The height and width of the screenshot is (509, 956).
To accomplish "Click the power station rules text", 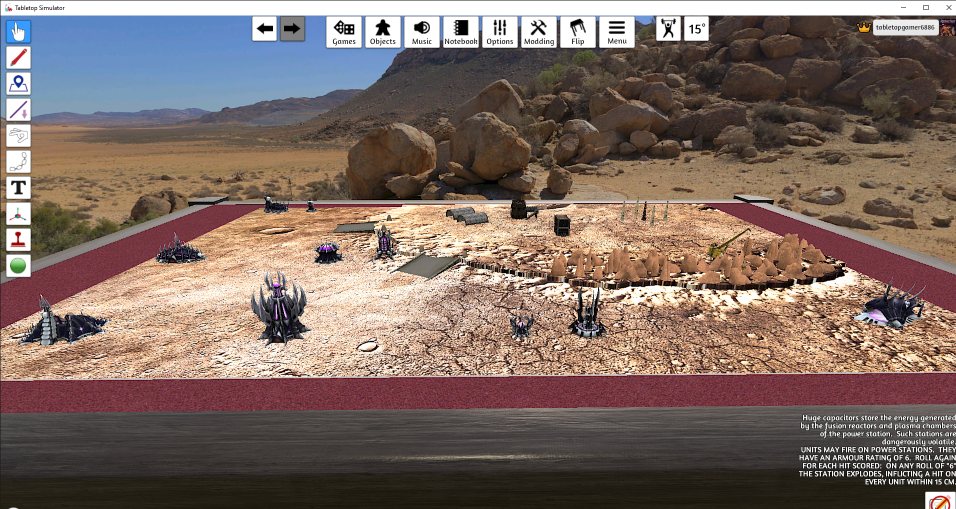I will click(x=877, y=450).
